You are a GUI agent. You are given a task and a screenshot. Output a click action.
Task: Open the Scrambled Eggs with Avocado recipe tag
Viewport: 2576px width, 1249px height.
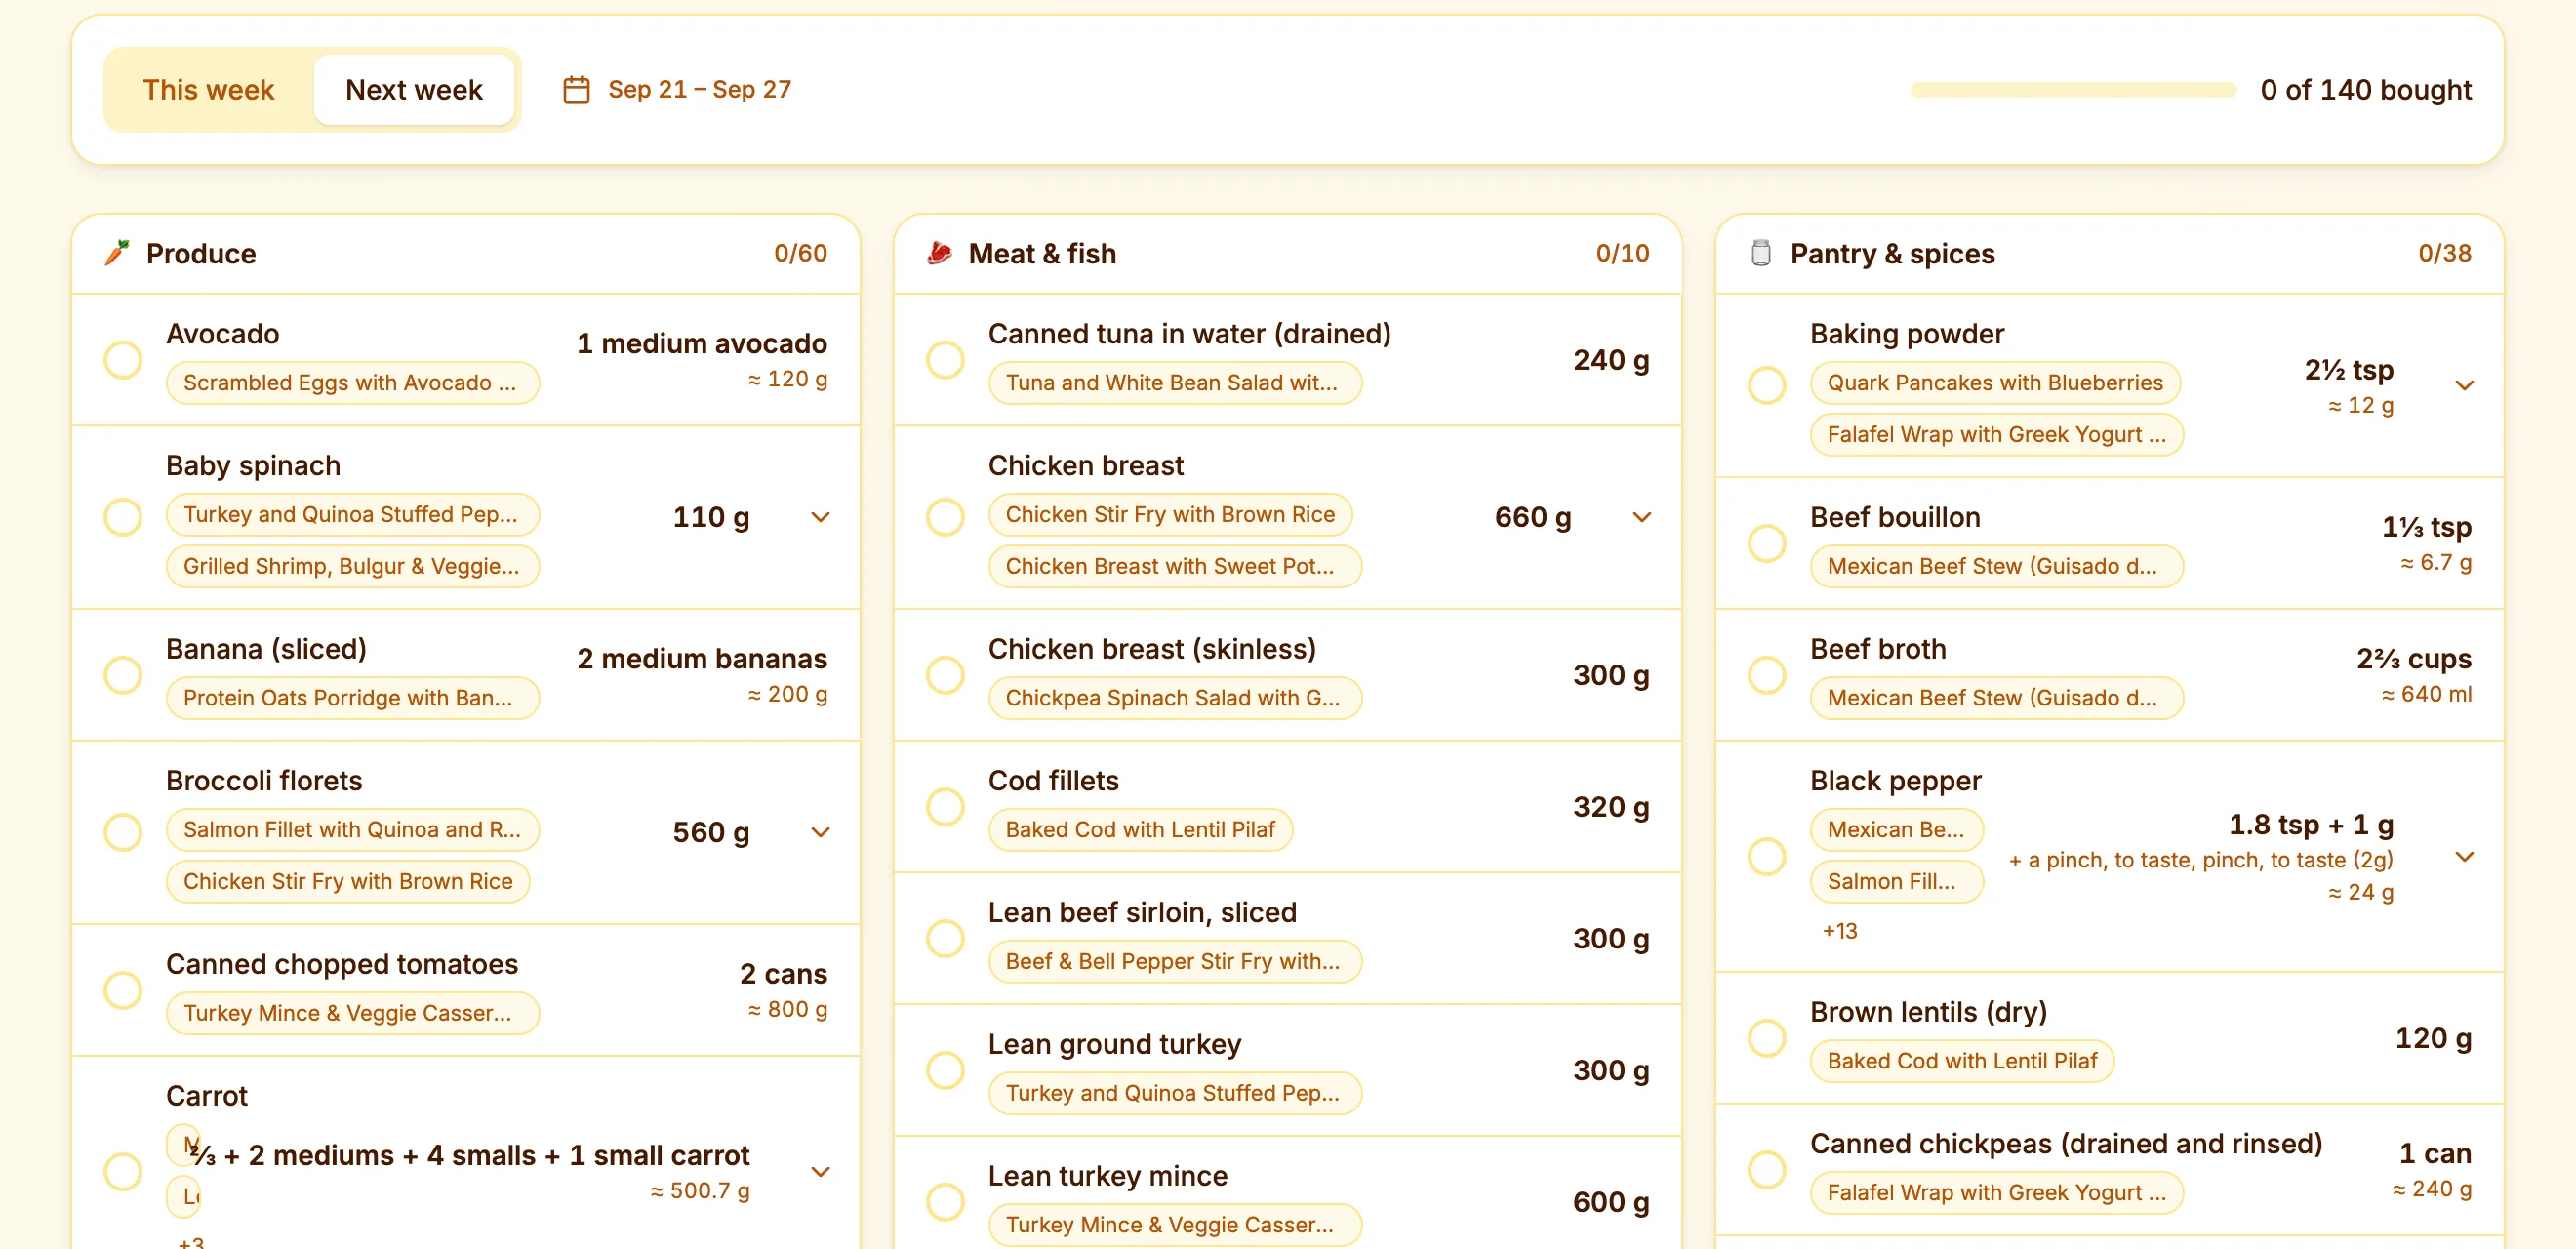coord(352,383)
